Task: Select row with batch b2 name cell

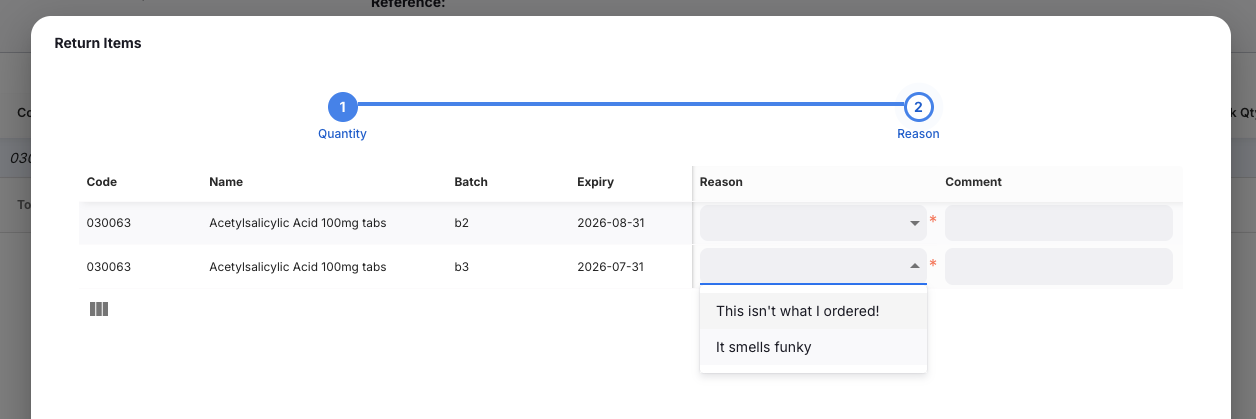Action: click(x=297, y=223)
